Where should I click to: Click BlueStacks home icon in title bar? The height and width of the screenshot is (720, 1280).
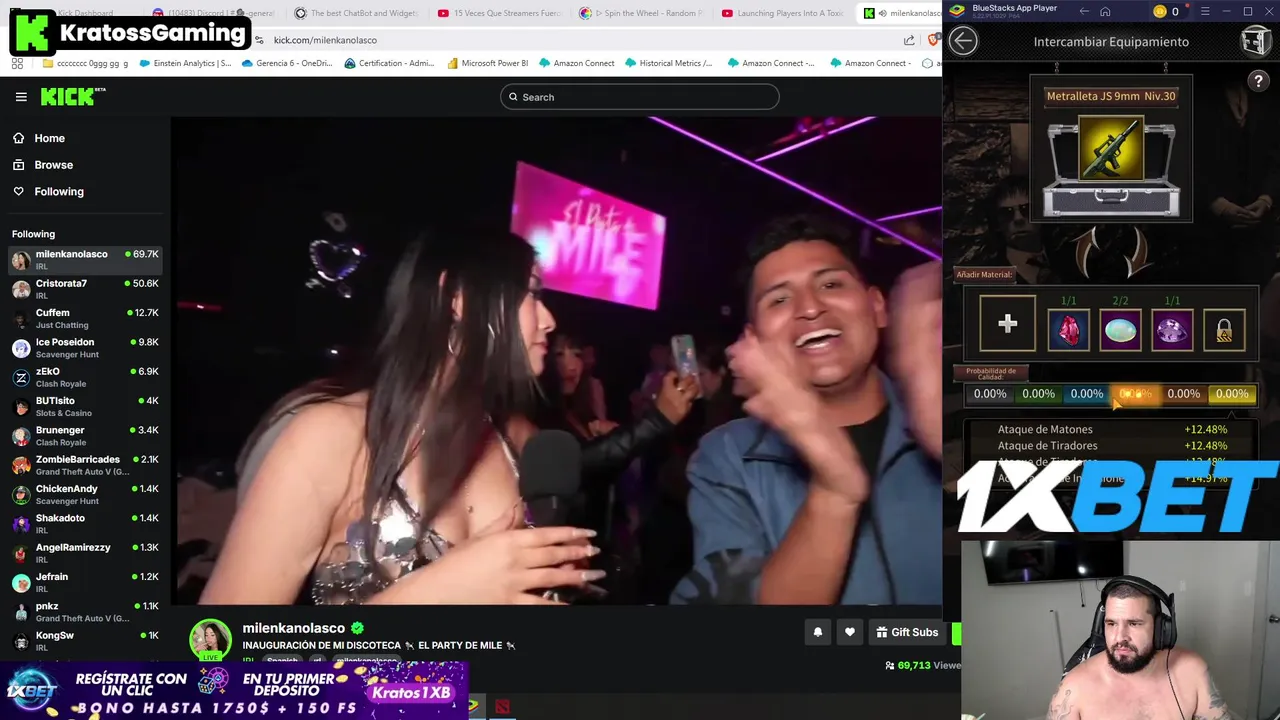pos(1105,11)
